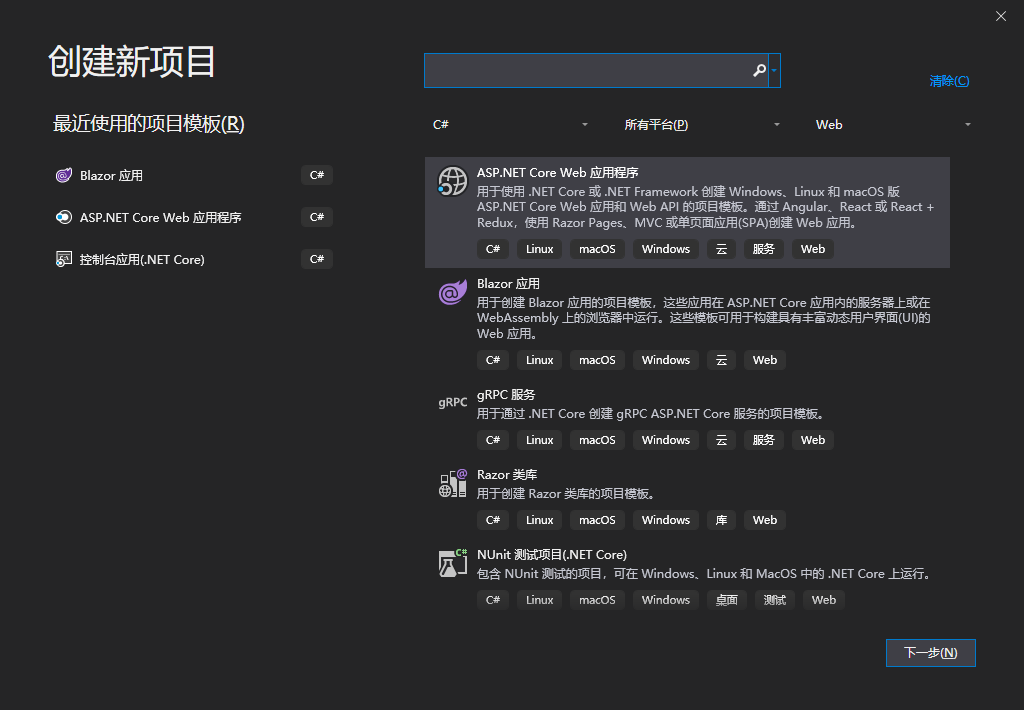This screenshot has width=1024, height=710.
Task: Open the 所有平台(P) platform filter dropdown
Action: [701, 125]
